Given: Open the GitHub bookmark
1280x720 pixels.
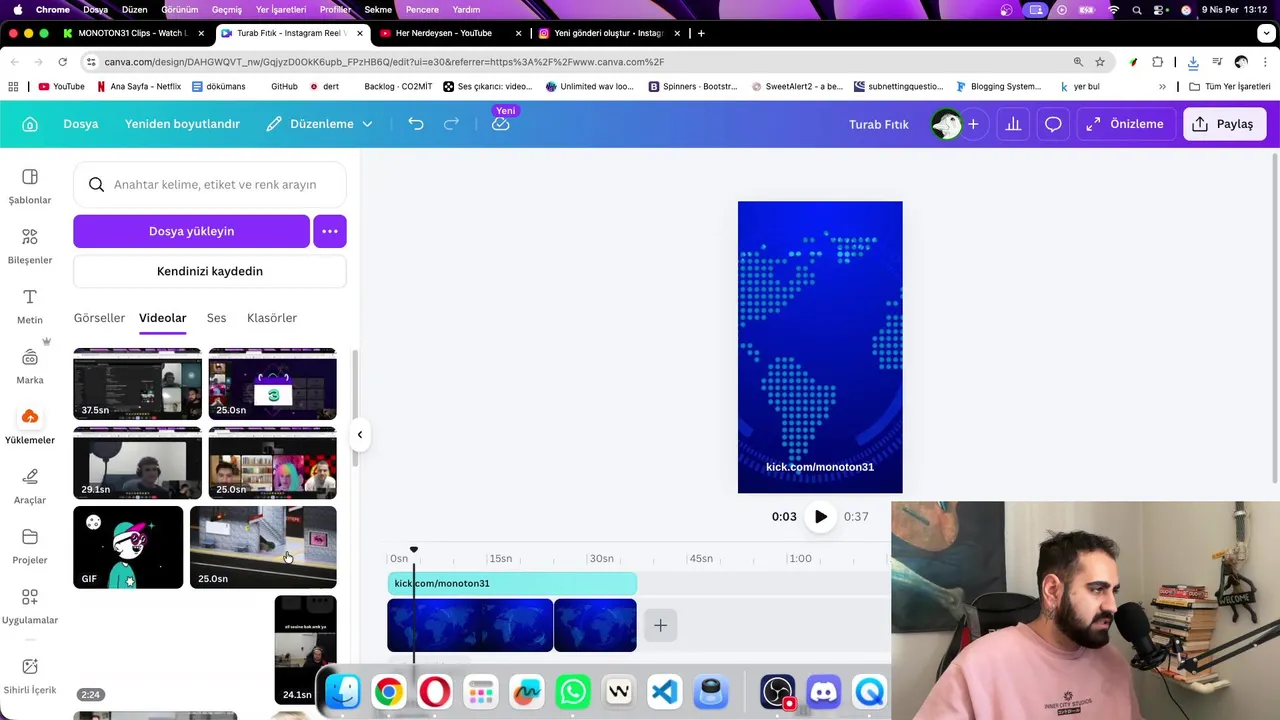Looking at the screenshot, I should coord(284,87).
